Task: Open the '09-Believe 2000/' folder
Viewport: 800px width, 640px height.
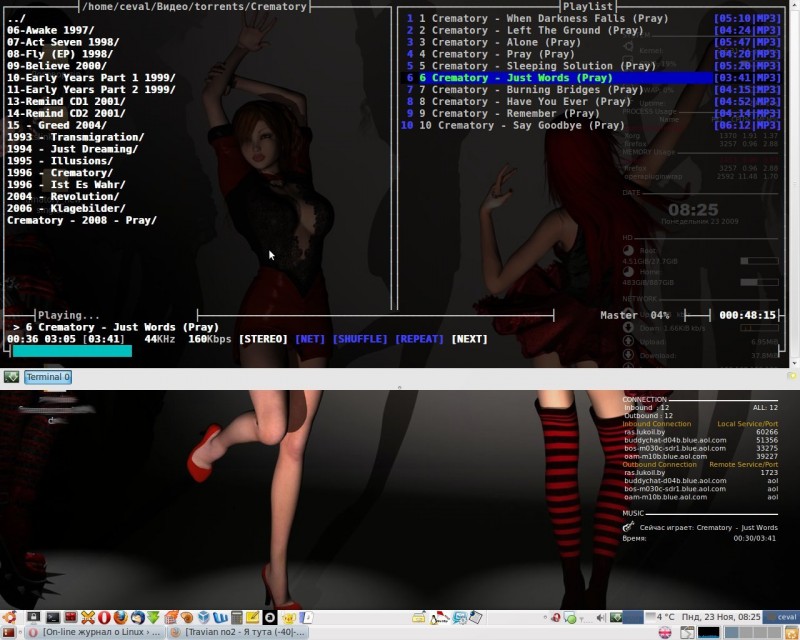Action: click(57, 66)
